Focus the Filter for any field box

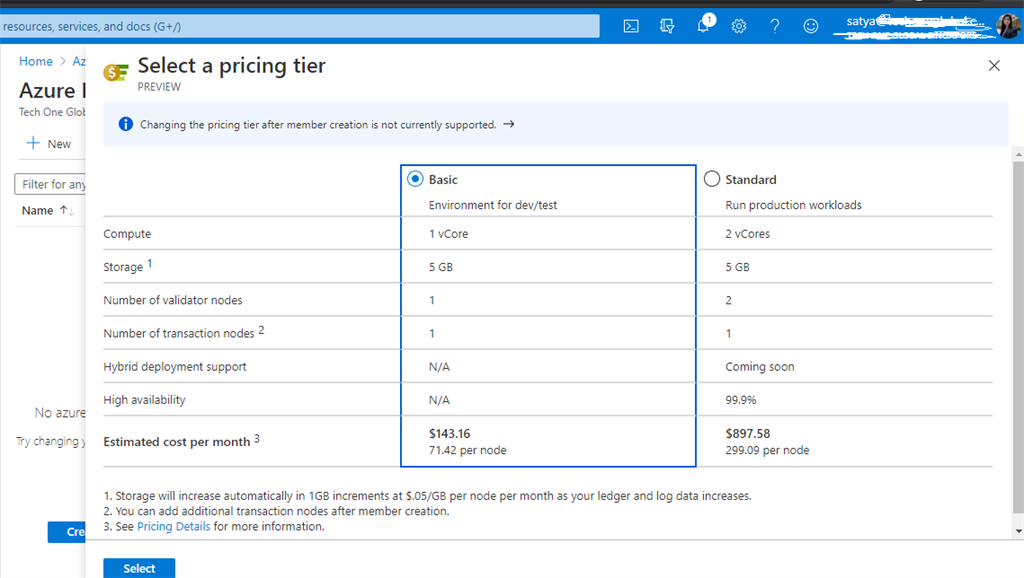coord(52,184)
